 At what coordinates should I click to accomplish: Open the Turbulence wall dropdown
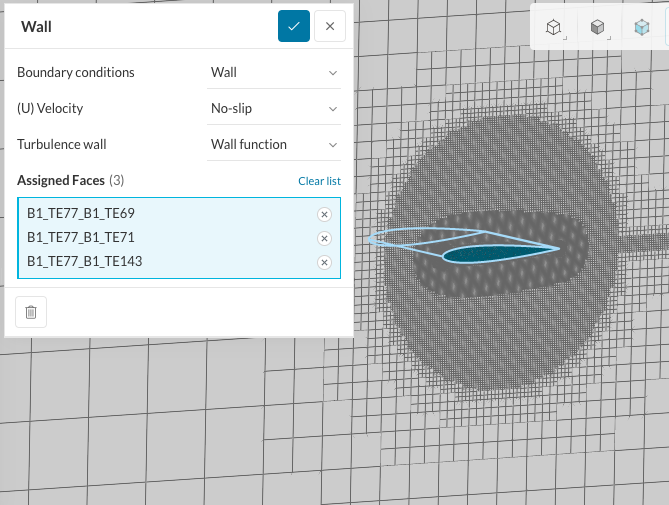click(274, 144)
